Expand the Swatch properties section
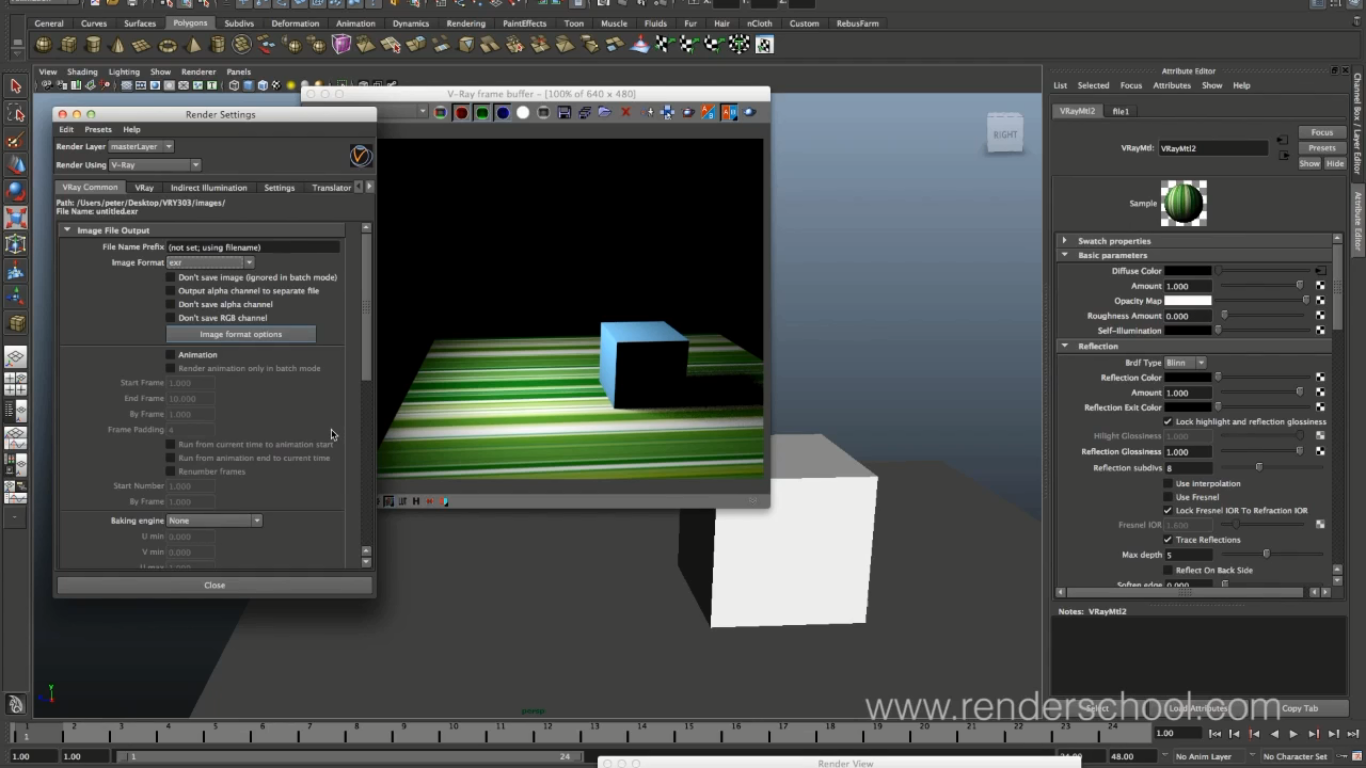1366x768 pixels. click(x=1064, y=241)
